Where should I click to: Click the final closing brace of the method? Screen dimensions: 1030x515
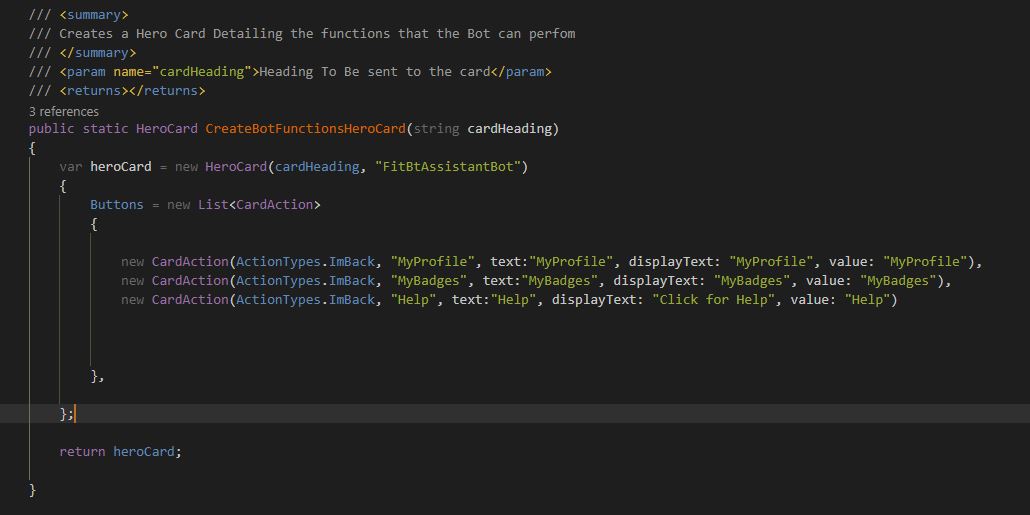(32, 490)
